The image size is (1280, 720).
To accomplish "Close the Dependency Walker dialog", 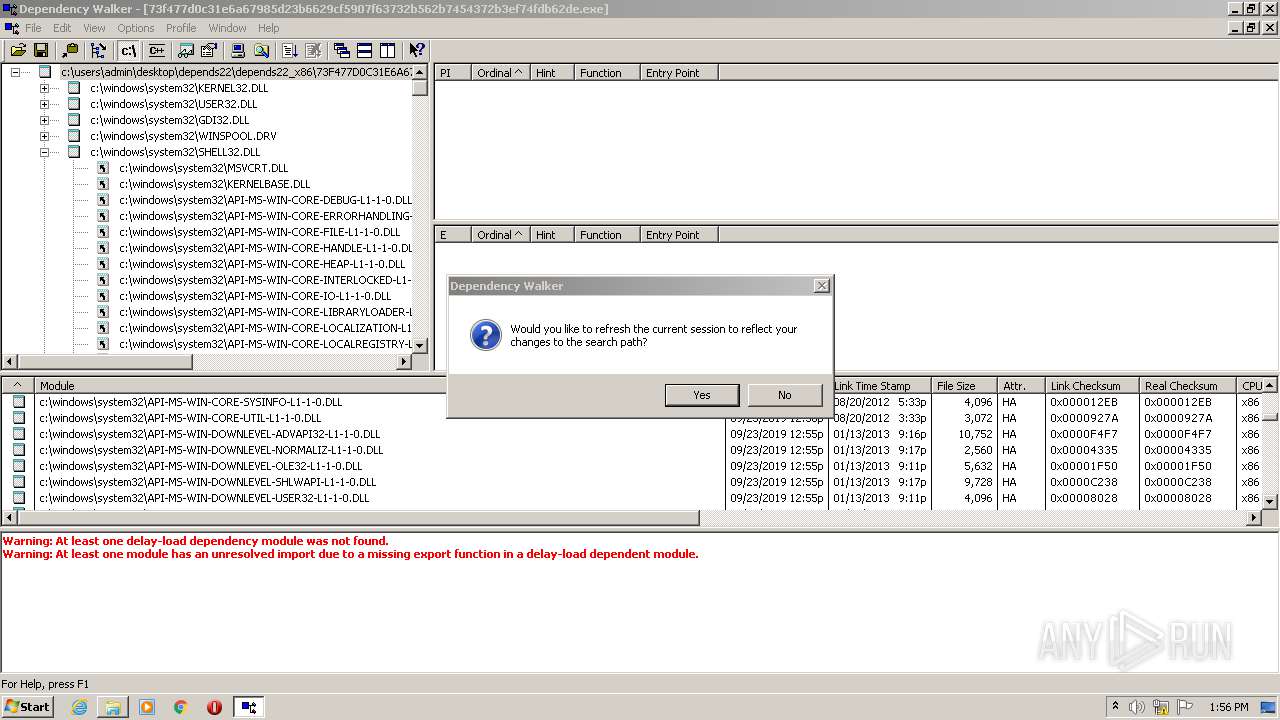I will 822,286.
